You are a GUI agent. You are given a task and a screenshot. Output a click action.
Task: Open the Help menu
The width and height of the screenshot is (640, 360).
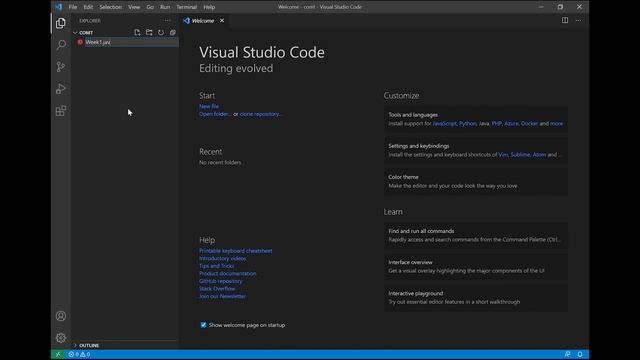pyautogui.click(x=209, y=7)
